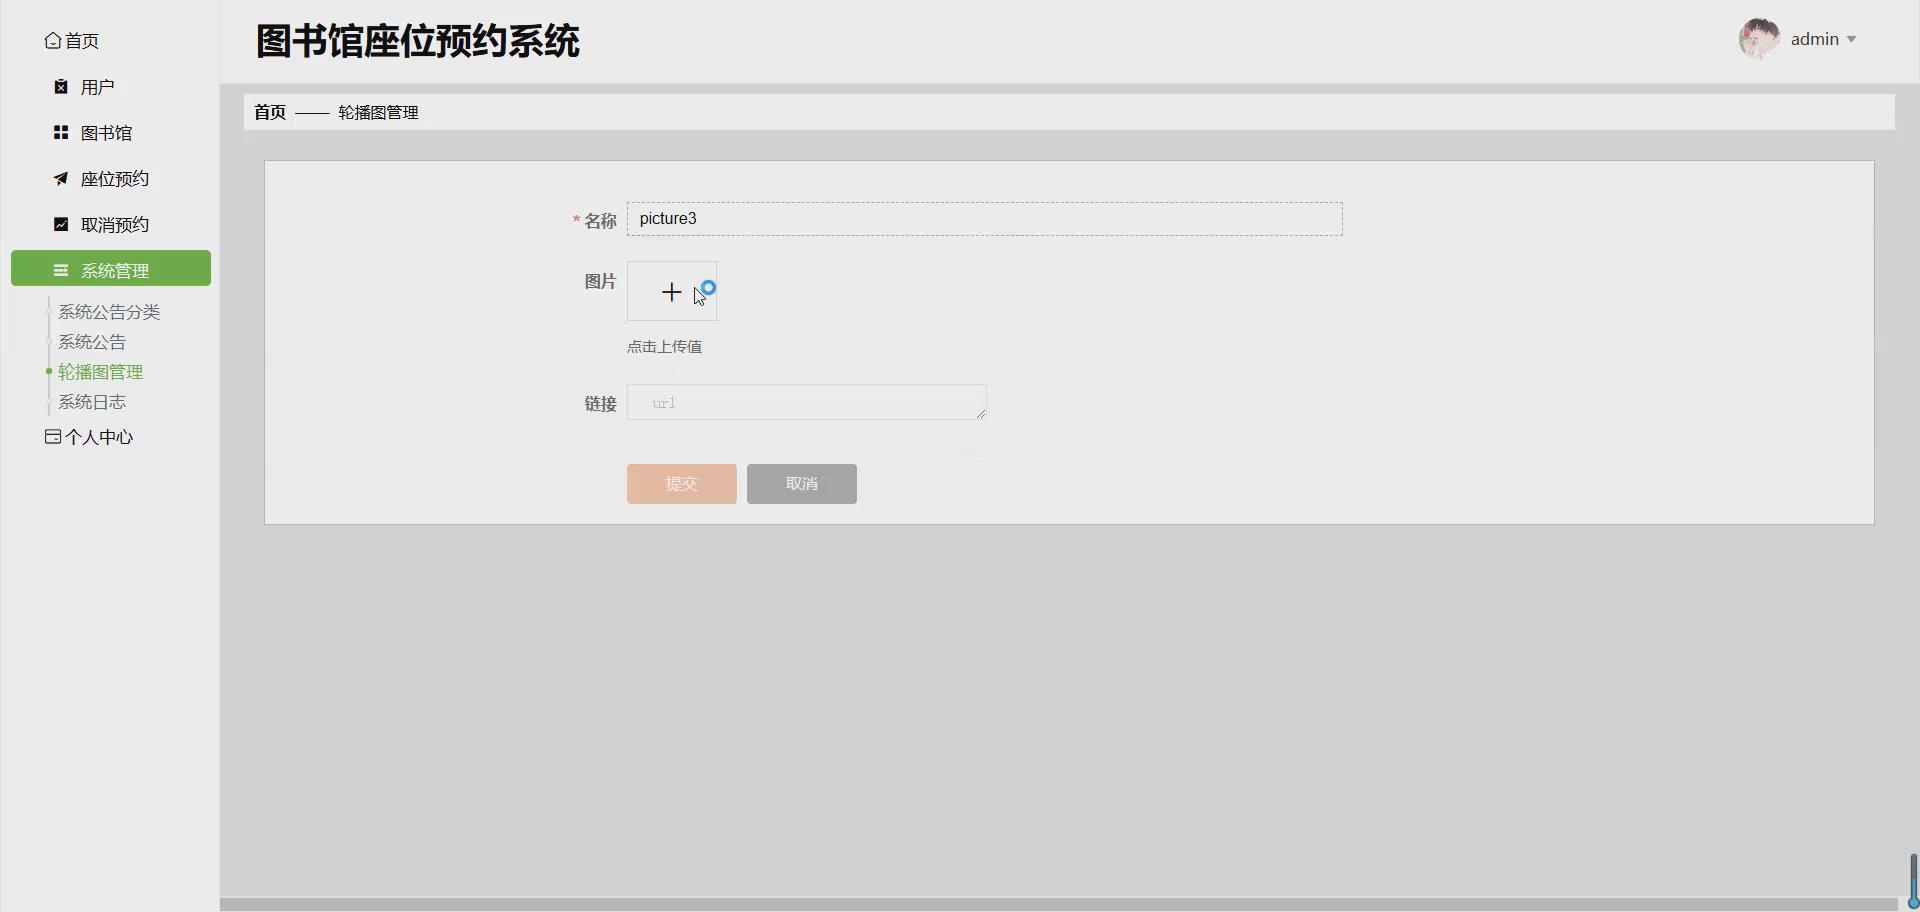Open the 系统日志 system log page

pos(93,401)
